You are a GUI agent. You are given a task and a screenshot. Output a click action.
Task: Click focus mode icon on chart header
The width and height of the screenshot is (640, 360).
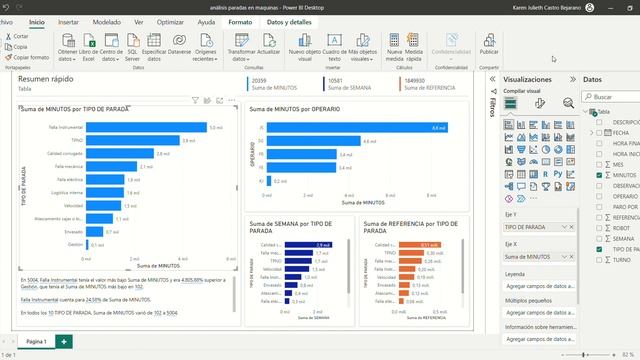[220, 100]
